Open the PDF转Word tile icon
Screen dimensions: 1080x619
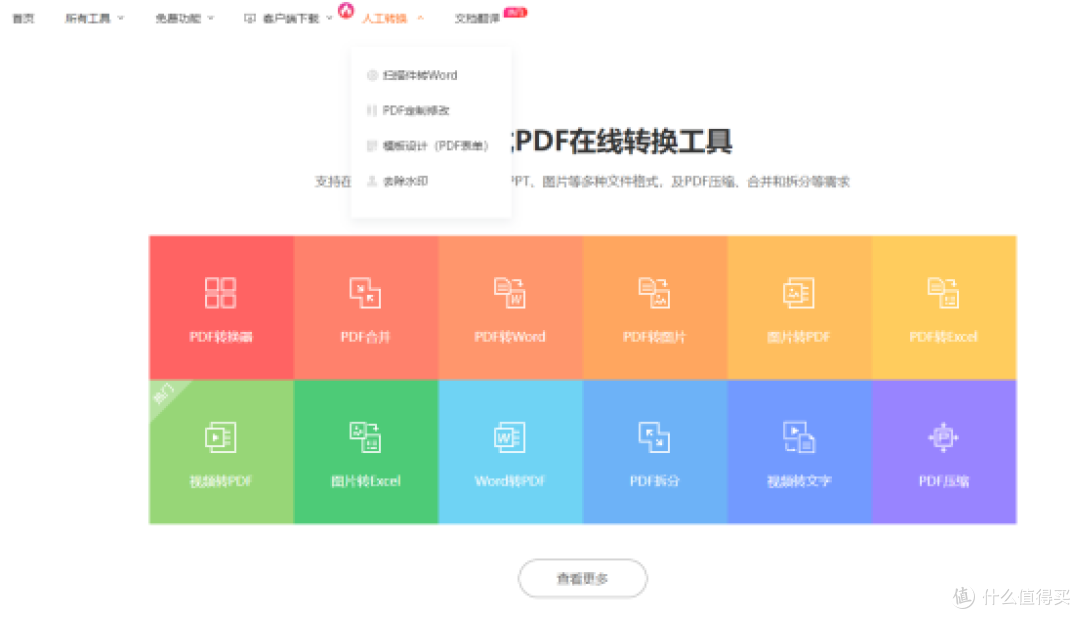pos(510,293)
